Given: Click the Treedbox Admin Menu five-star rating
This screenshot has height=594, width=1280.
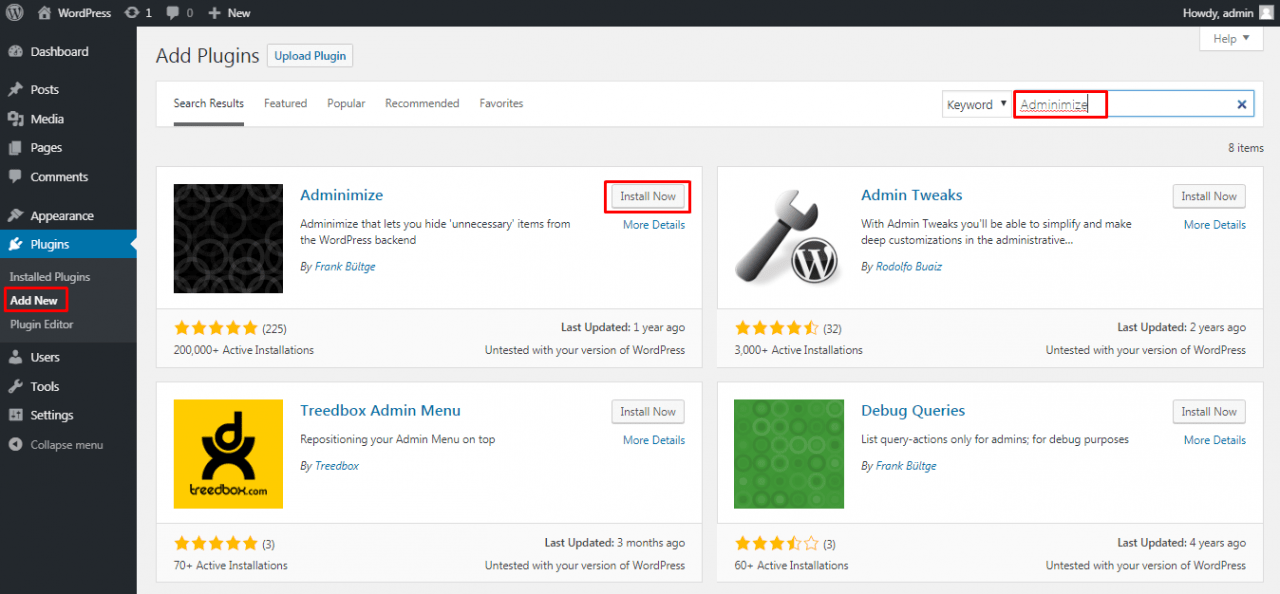Looking at the screenshot, I should click(x=216, y=544).
